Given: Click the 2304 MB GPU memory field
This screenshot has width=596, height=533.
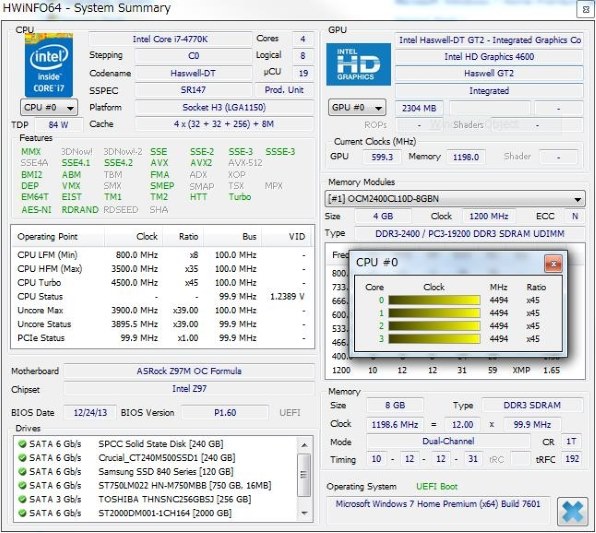Looking at the screenshot, I should pos(419,108).
